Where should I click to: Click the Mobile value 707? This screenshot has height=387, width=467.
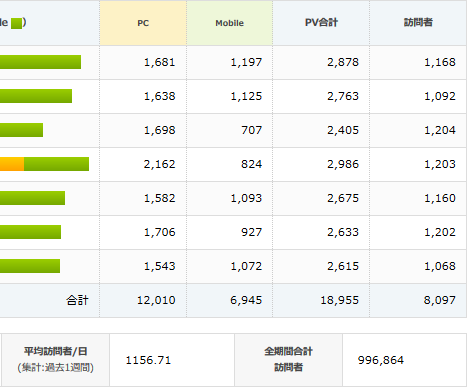click(252, 130)
